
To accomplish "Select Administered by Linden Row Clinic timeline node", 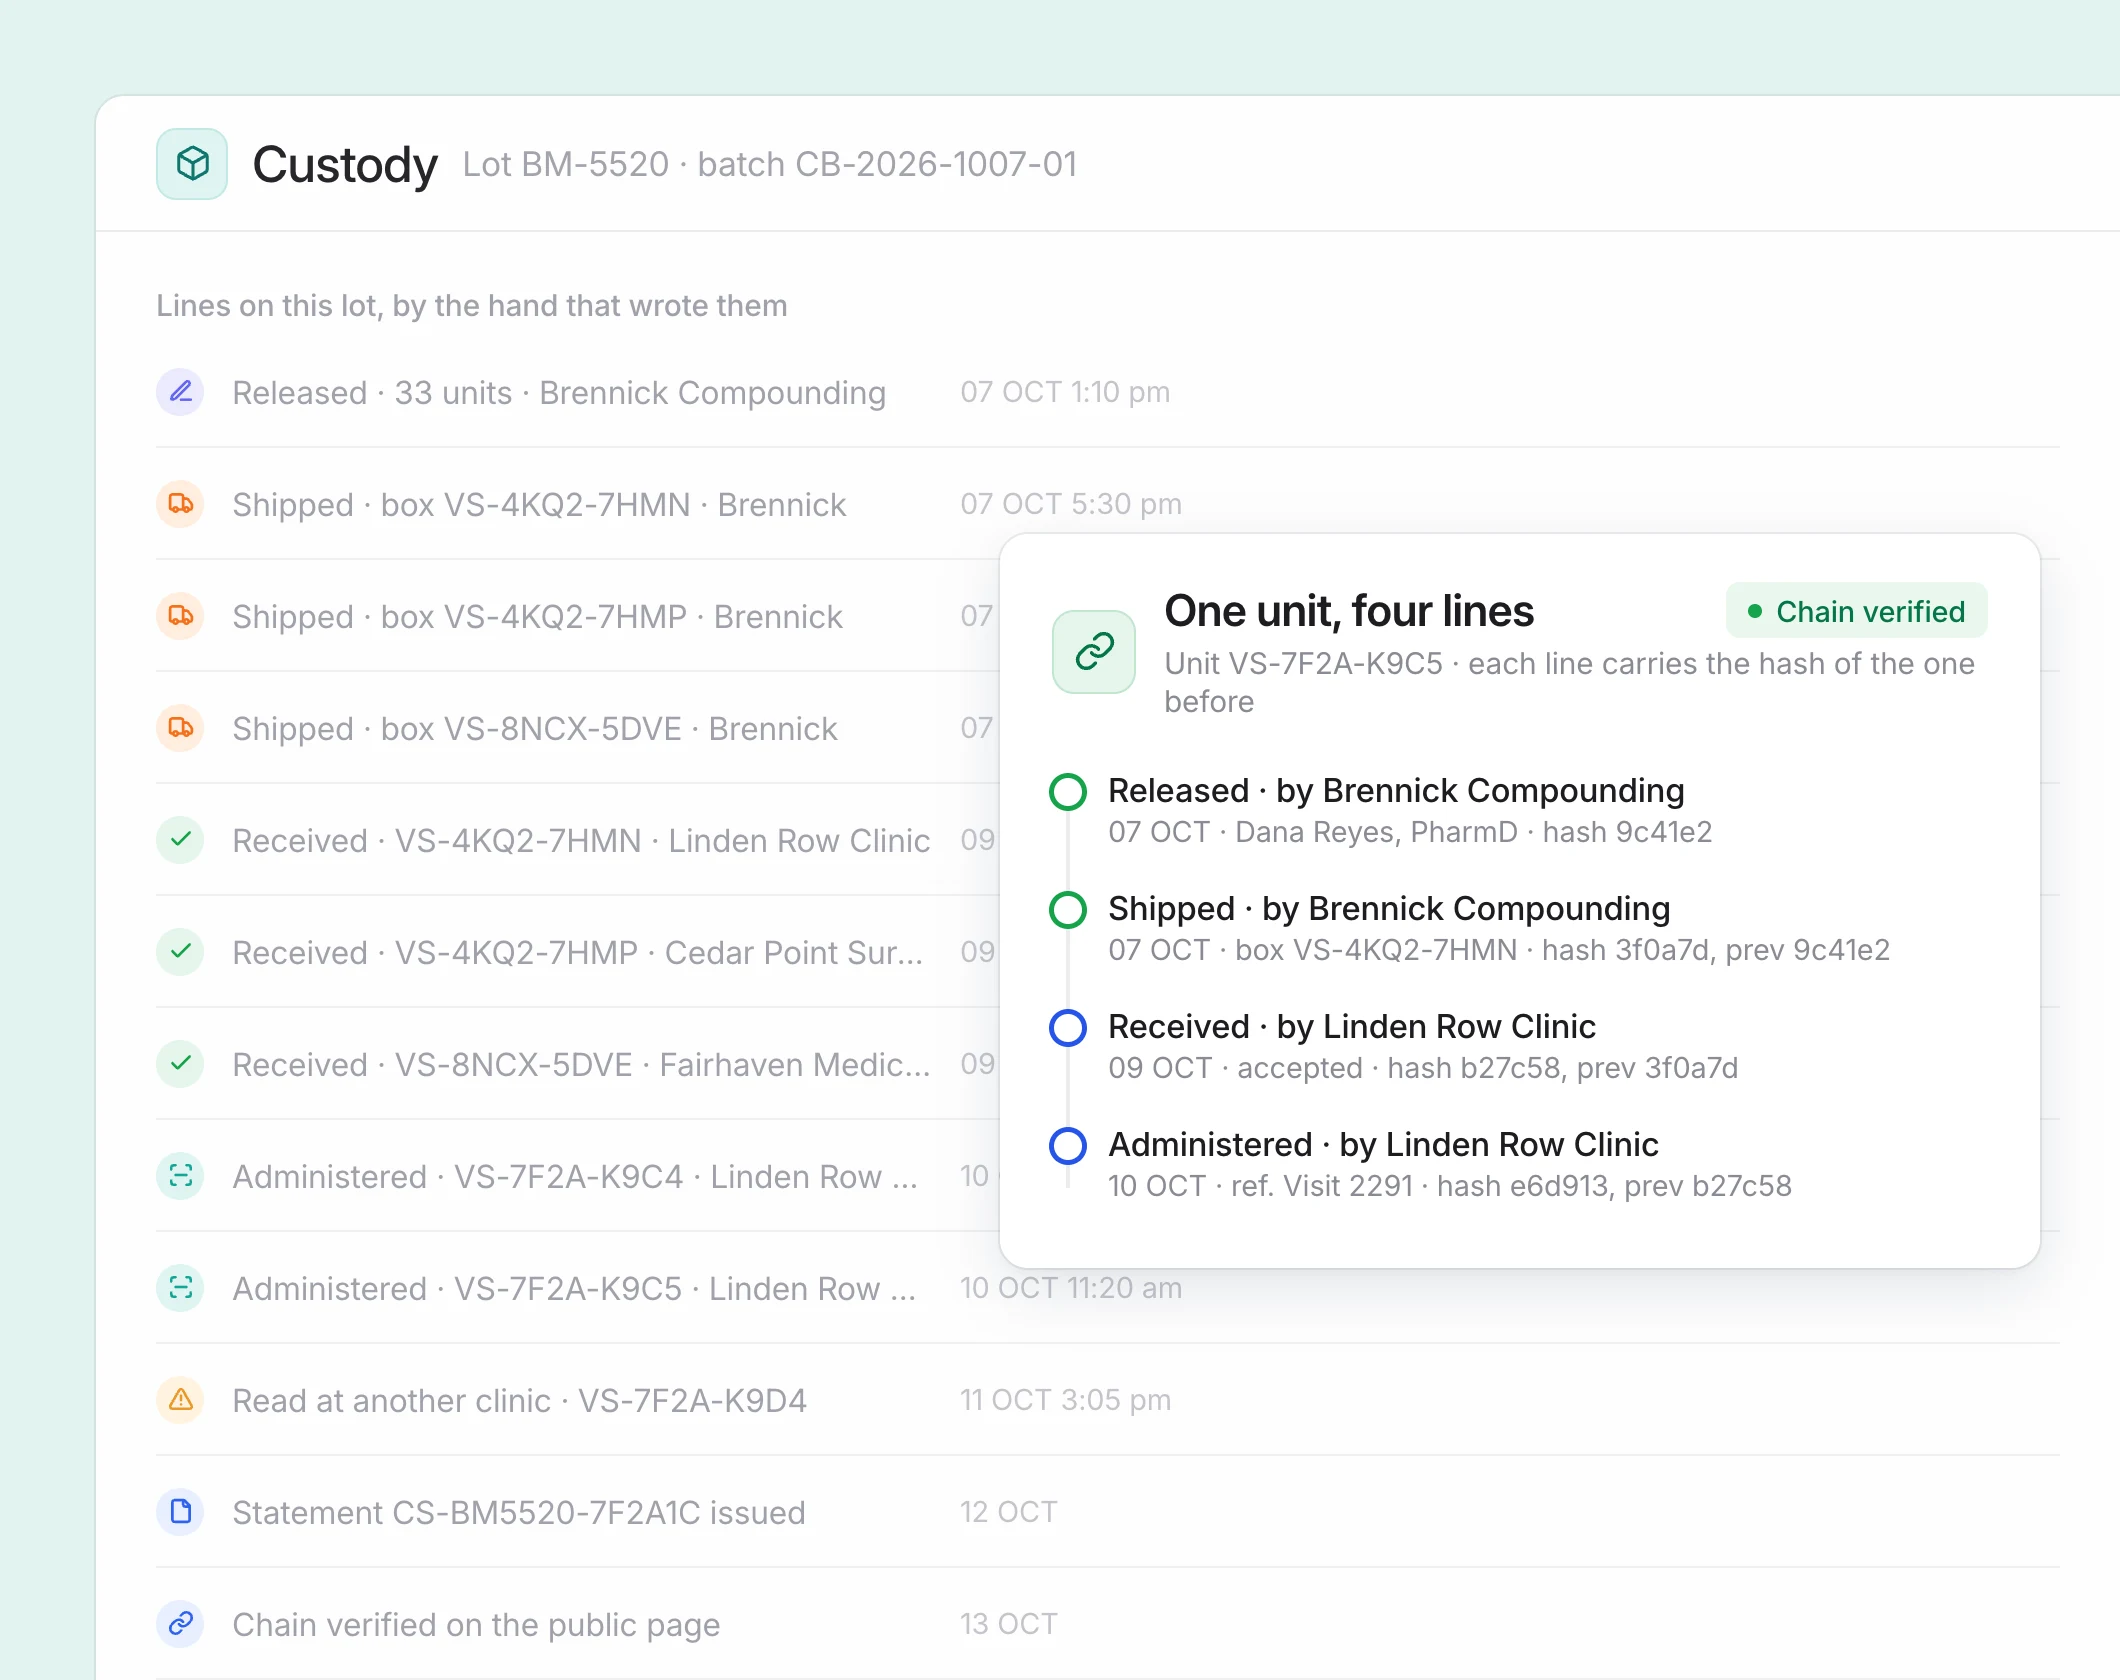I will pos(1068,1146).
